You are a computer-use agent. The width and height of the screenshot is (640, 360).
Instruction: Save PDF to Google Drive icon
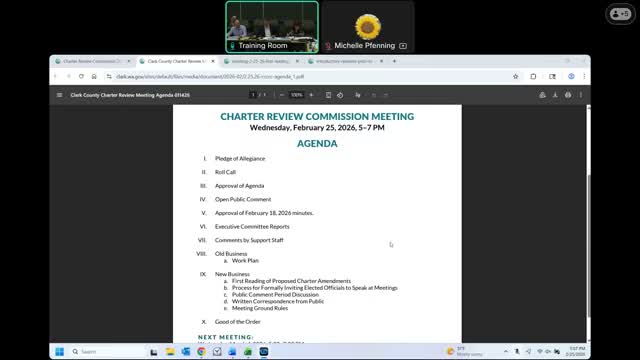pos(542,95)
